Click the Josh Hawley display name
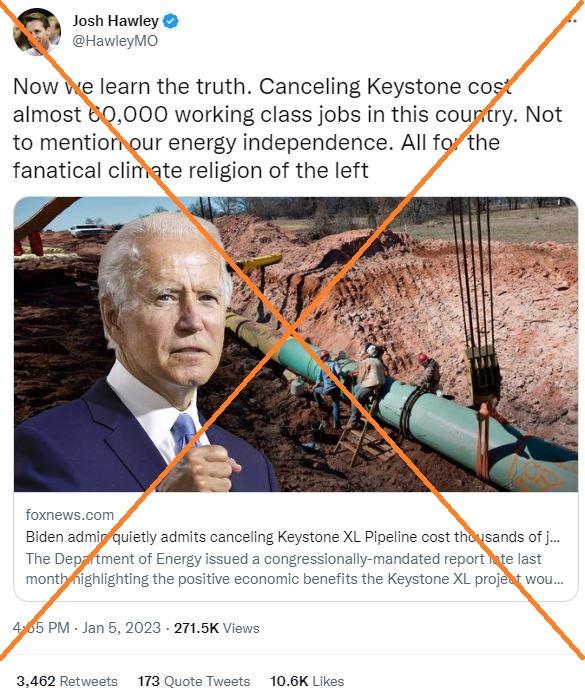Image resolution: width=585 pixels, height=694 pixels. (x=115, y=21)
